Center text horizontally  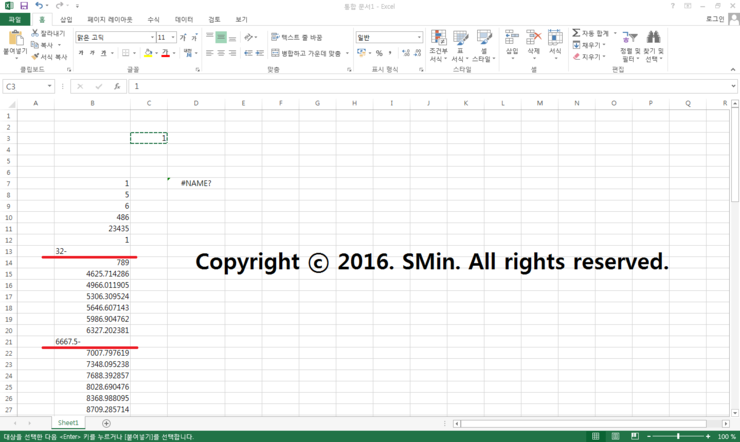point(221,53)
